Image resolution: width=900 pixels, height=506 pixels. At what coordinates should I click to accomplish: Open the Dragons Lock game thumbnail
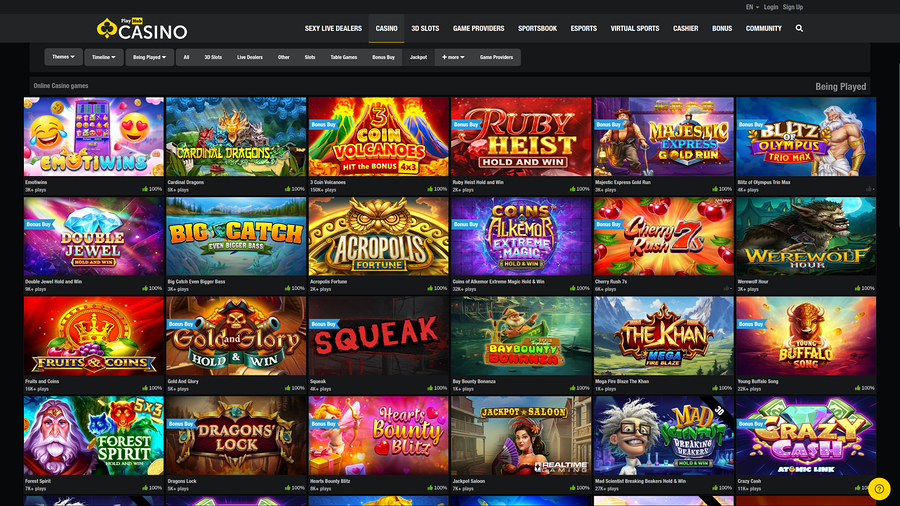236,436
